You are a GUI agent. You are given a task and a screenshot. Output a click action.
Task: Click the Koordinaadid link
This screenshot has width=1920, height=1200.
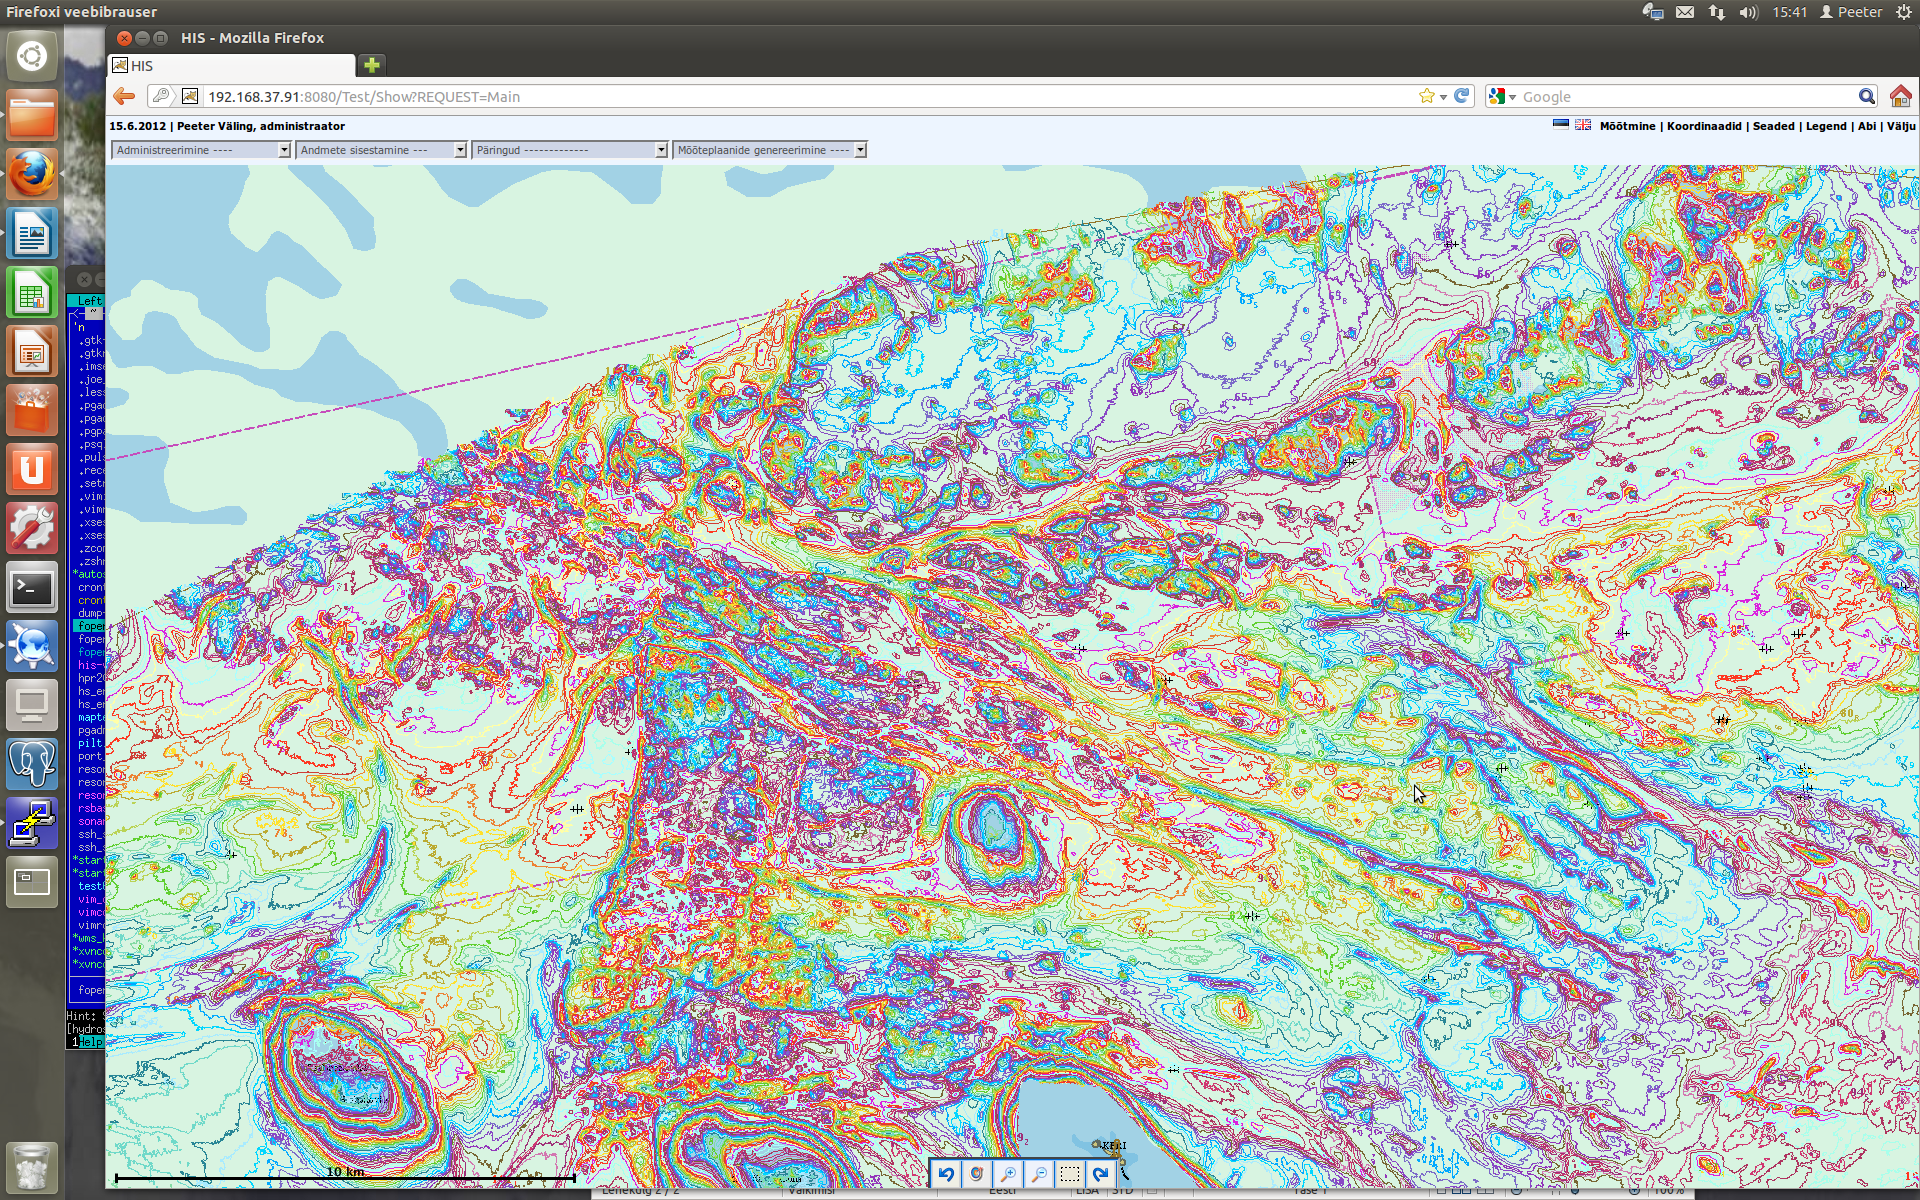1703,126
